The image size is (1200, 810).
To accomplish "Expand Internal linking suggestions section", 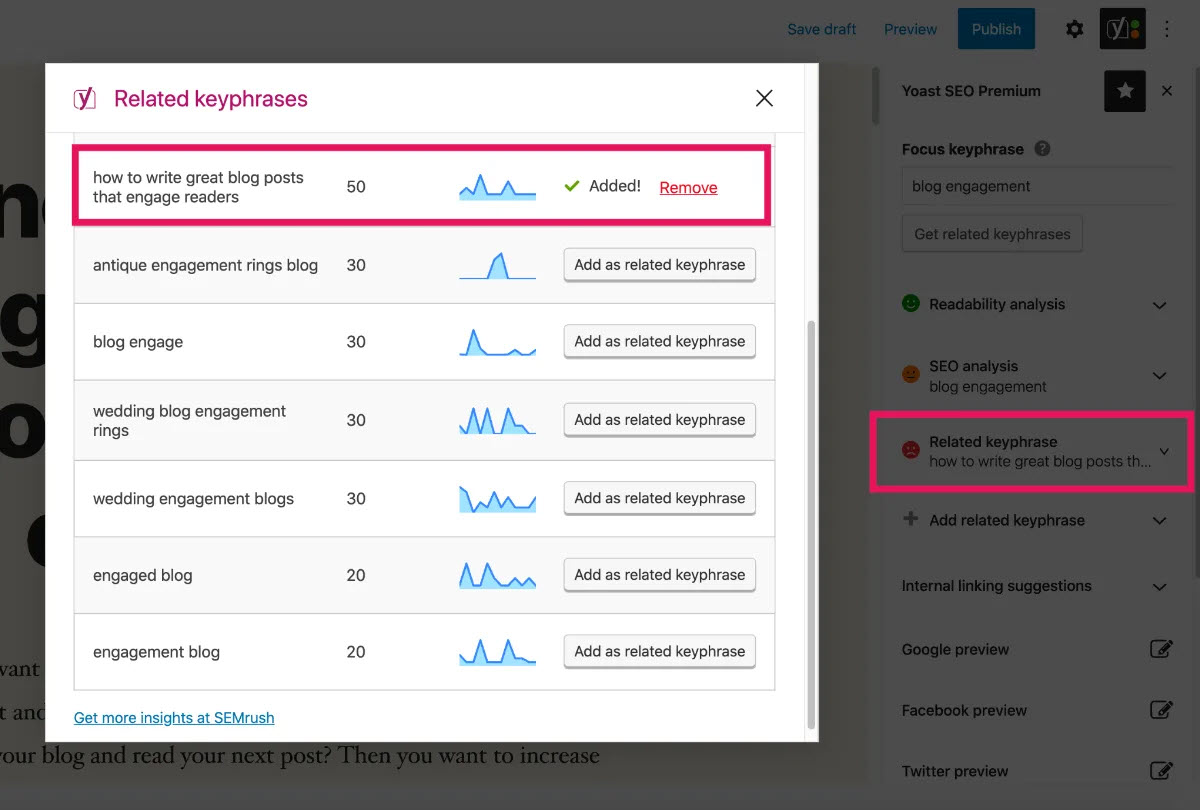I will (x=1160, y=587).
